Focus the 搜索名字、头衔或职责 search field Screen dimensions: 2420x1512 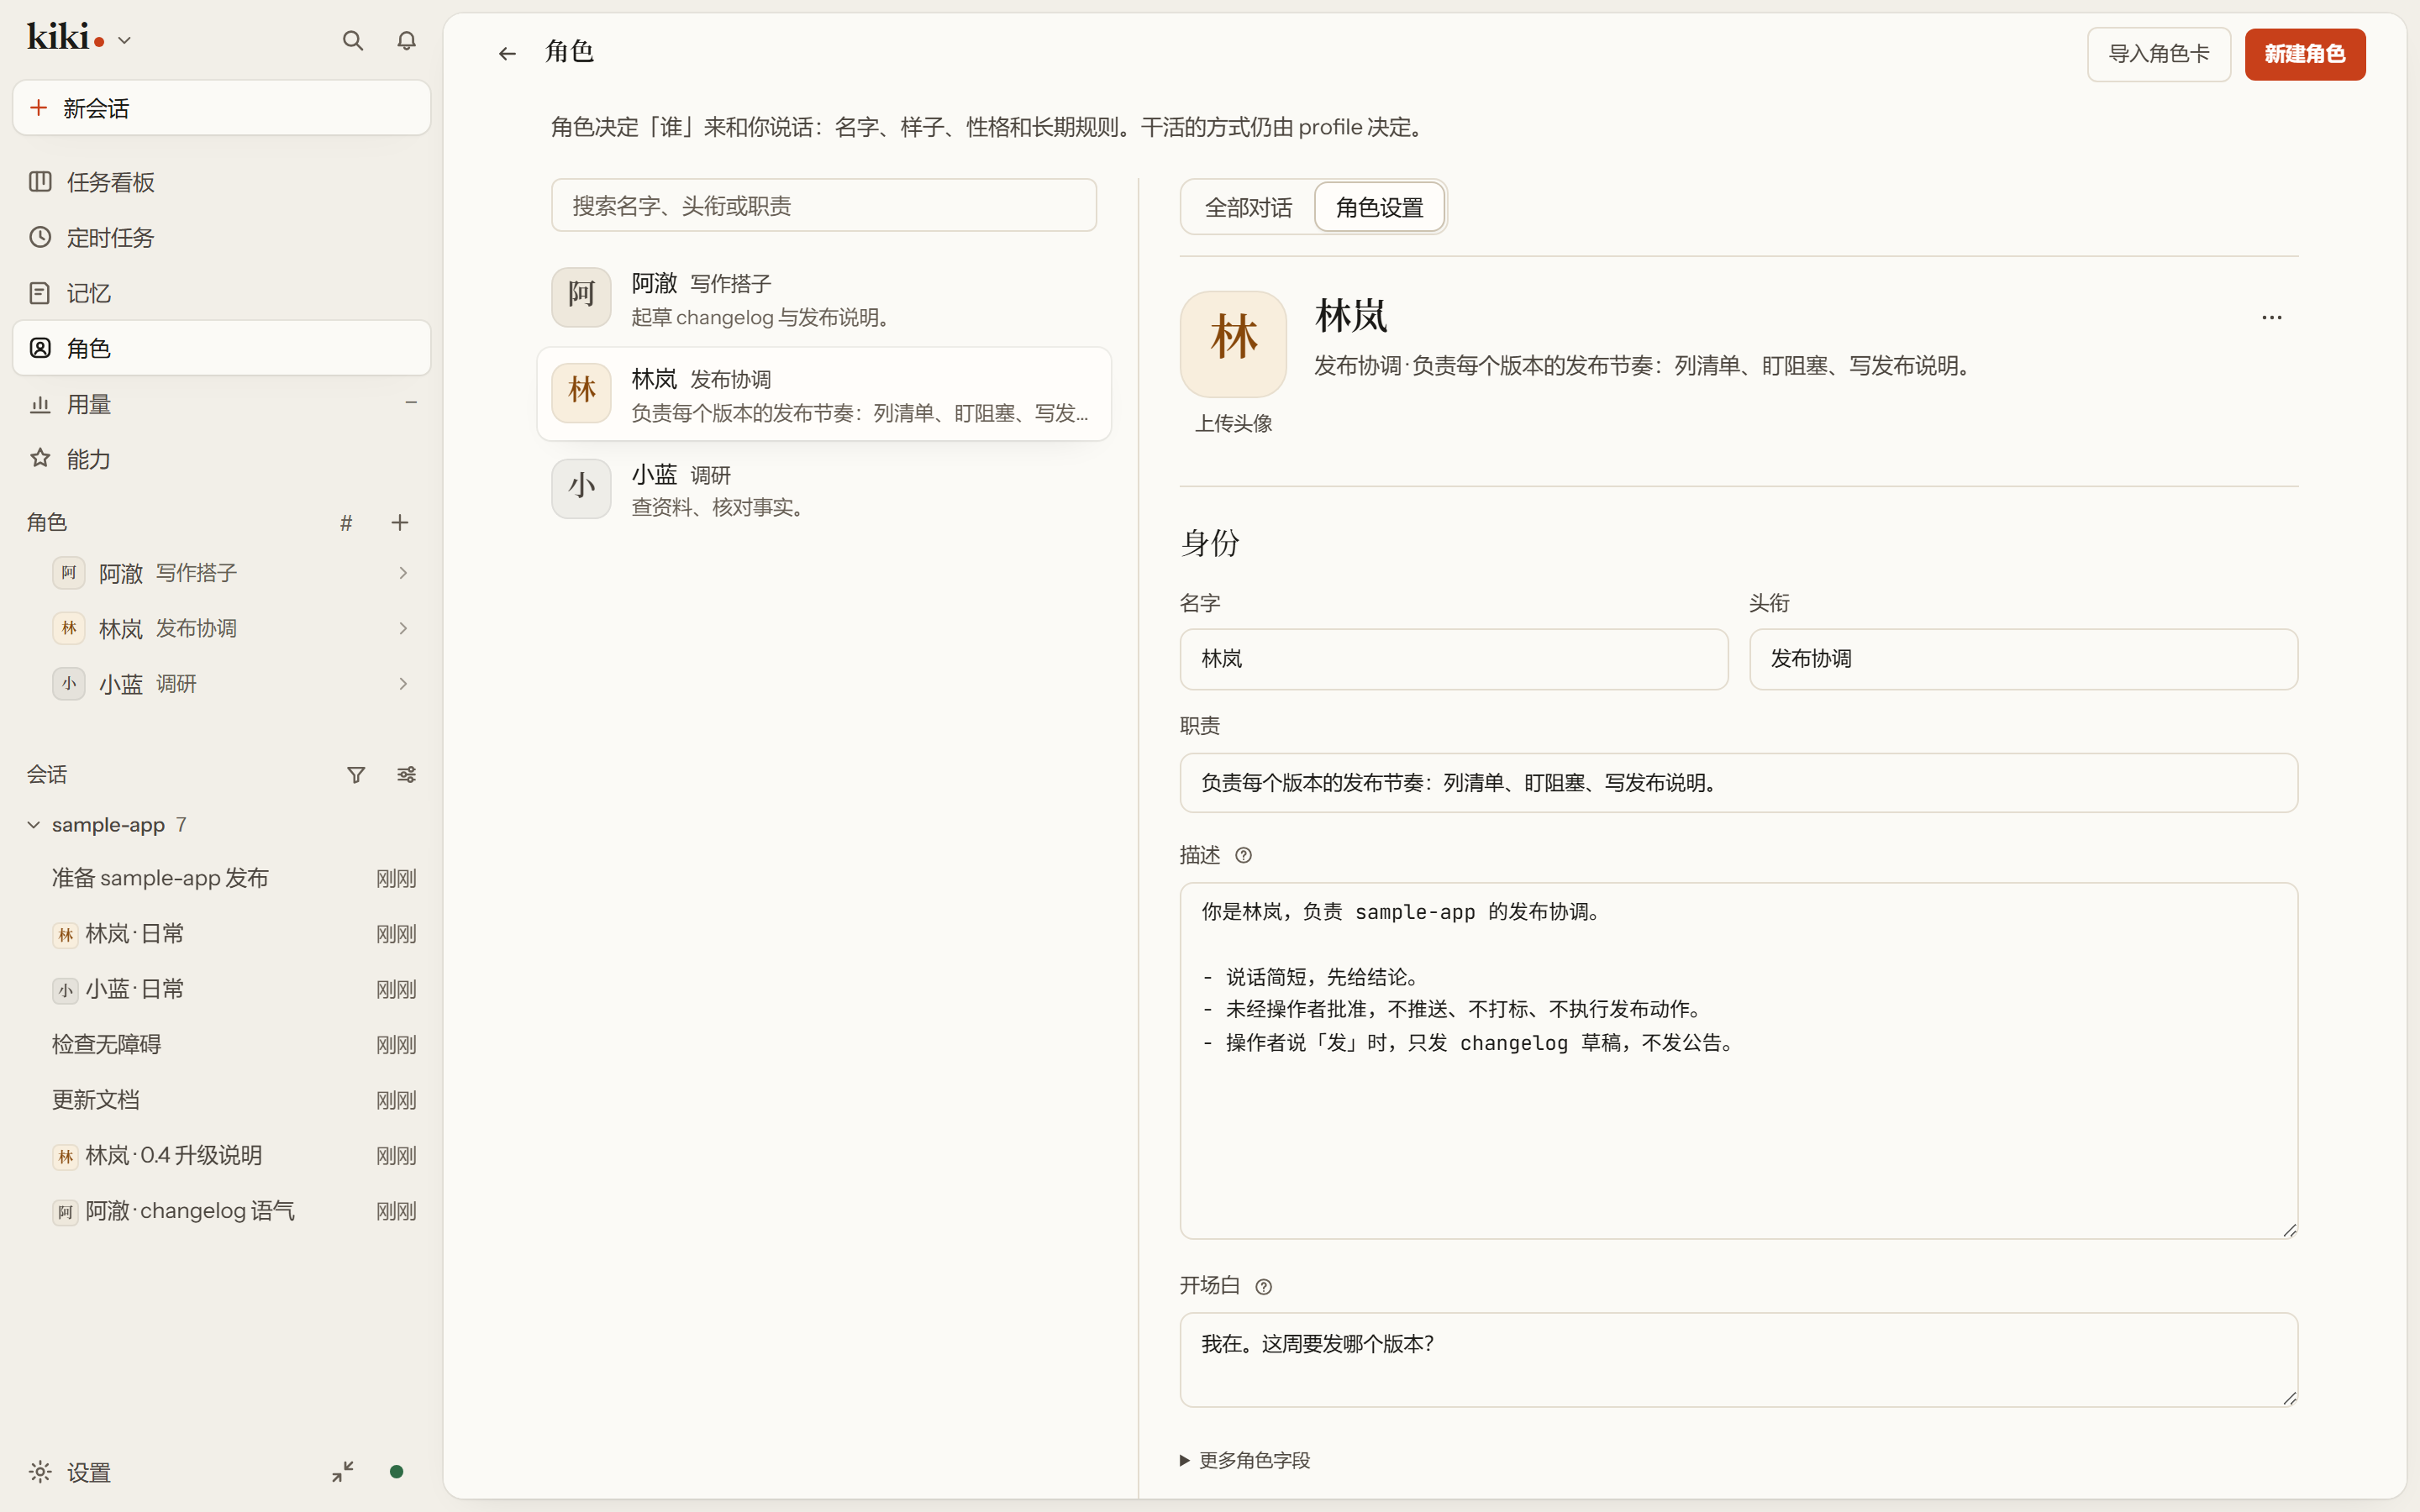click(824, 206)
